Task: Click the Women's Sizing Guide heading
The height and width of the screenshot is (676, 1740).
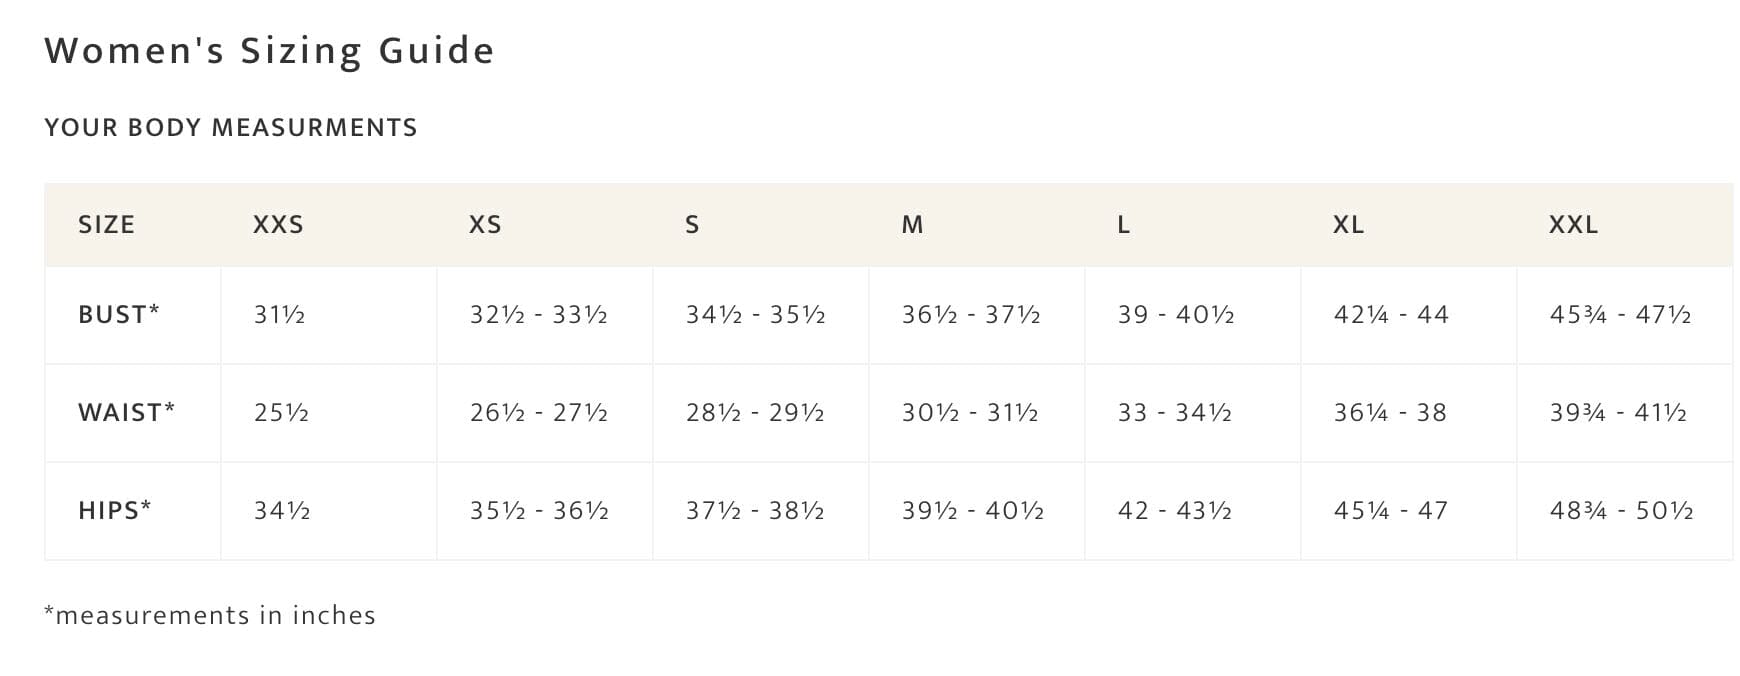Action: (269, 51)
